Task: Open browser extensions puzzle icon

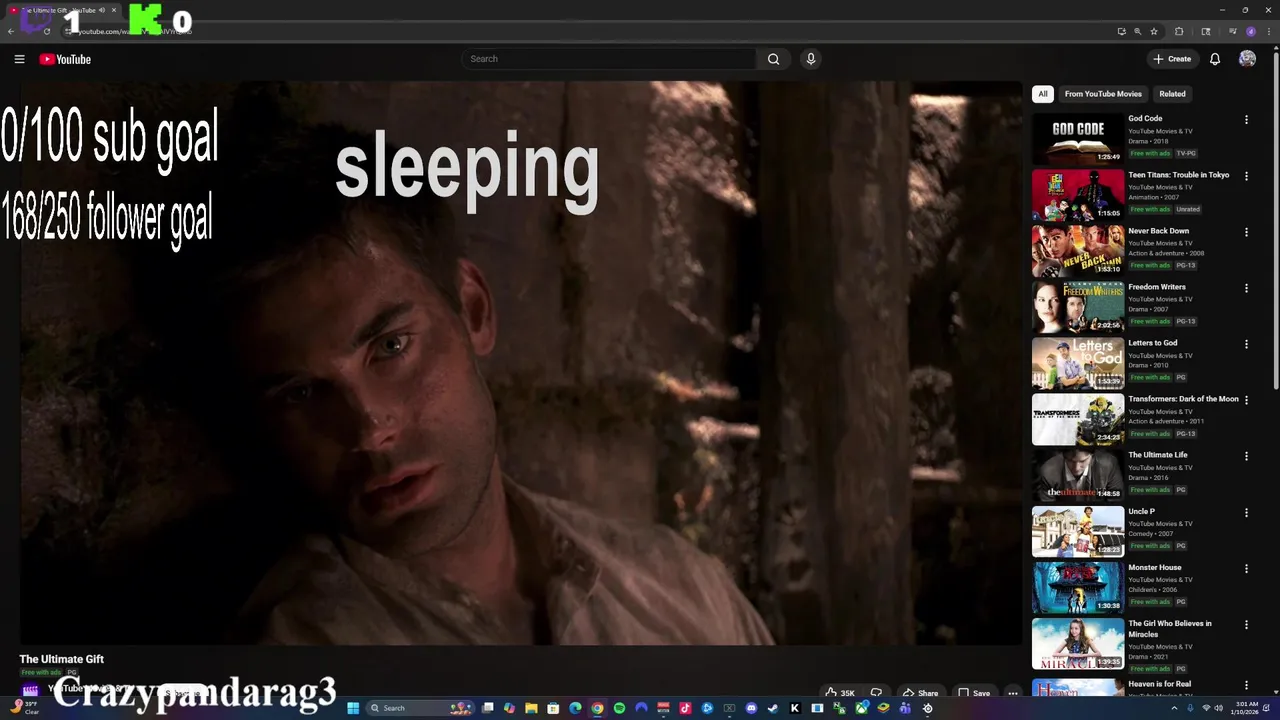Action: coord(1179,31)
